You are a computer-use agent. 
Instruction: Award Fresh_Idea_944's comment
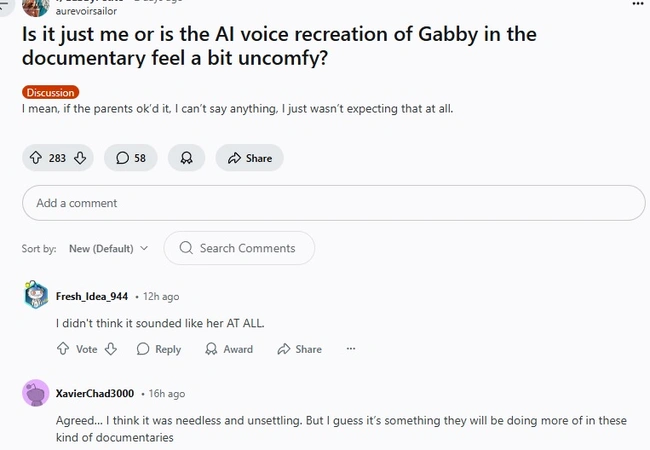point(229,349)
